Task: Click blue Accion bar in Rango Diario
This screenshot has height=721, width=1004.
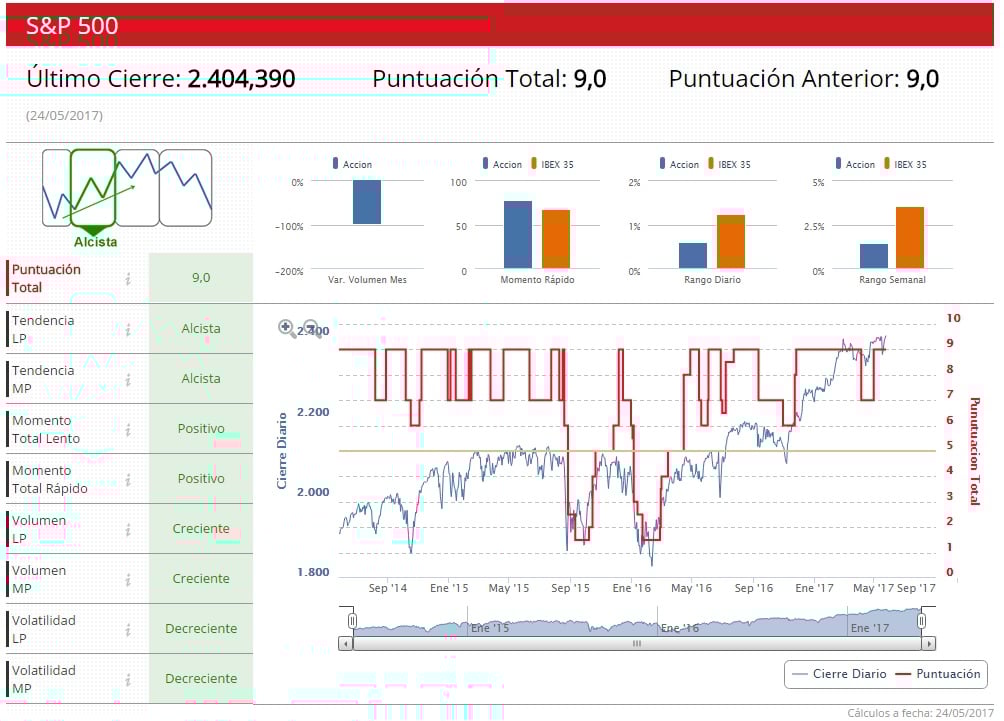Action: tap(693, 255)
